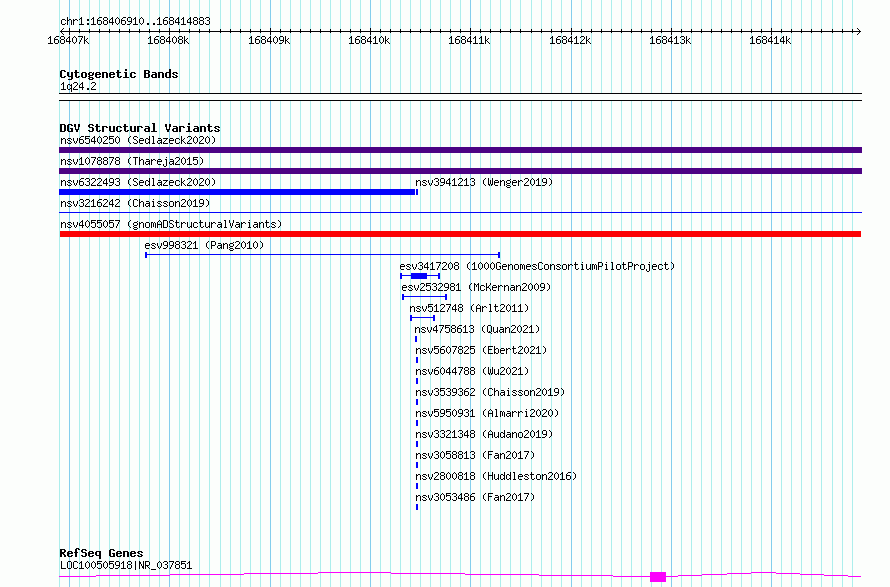Click the nsv6540250 (Sedlazeck2020) variant label

(138, 140)
